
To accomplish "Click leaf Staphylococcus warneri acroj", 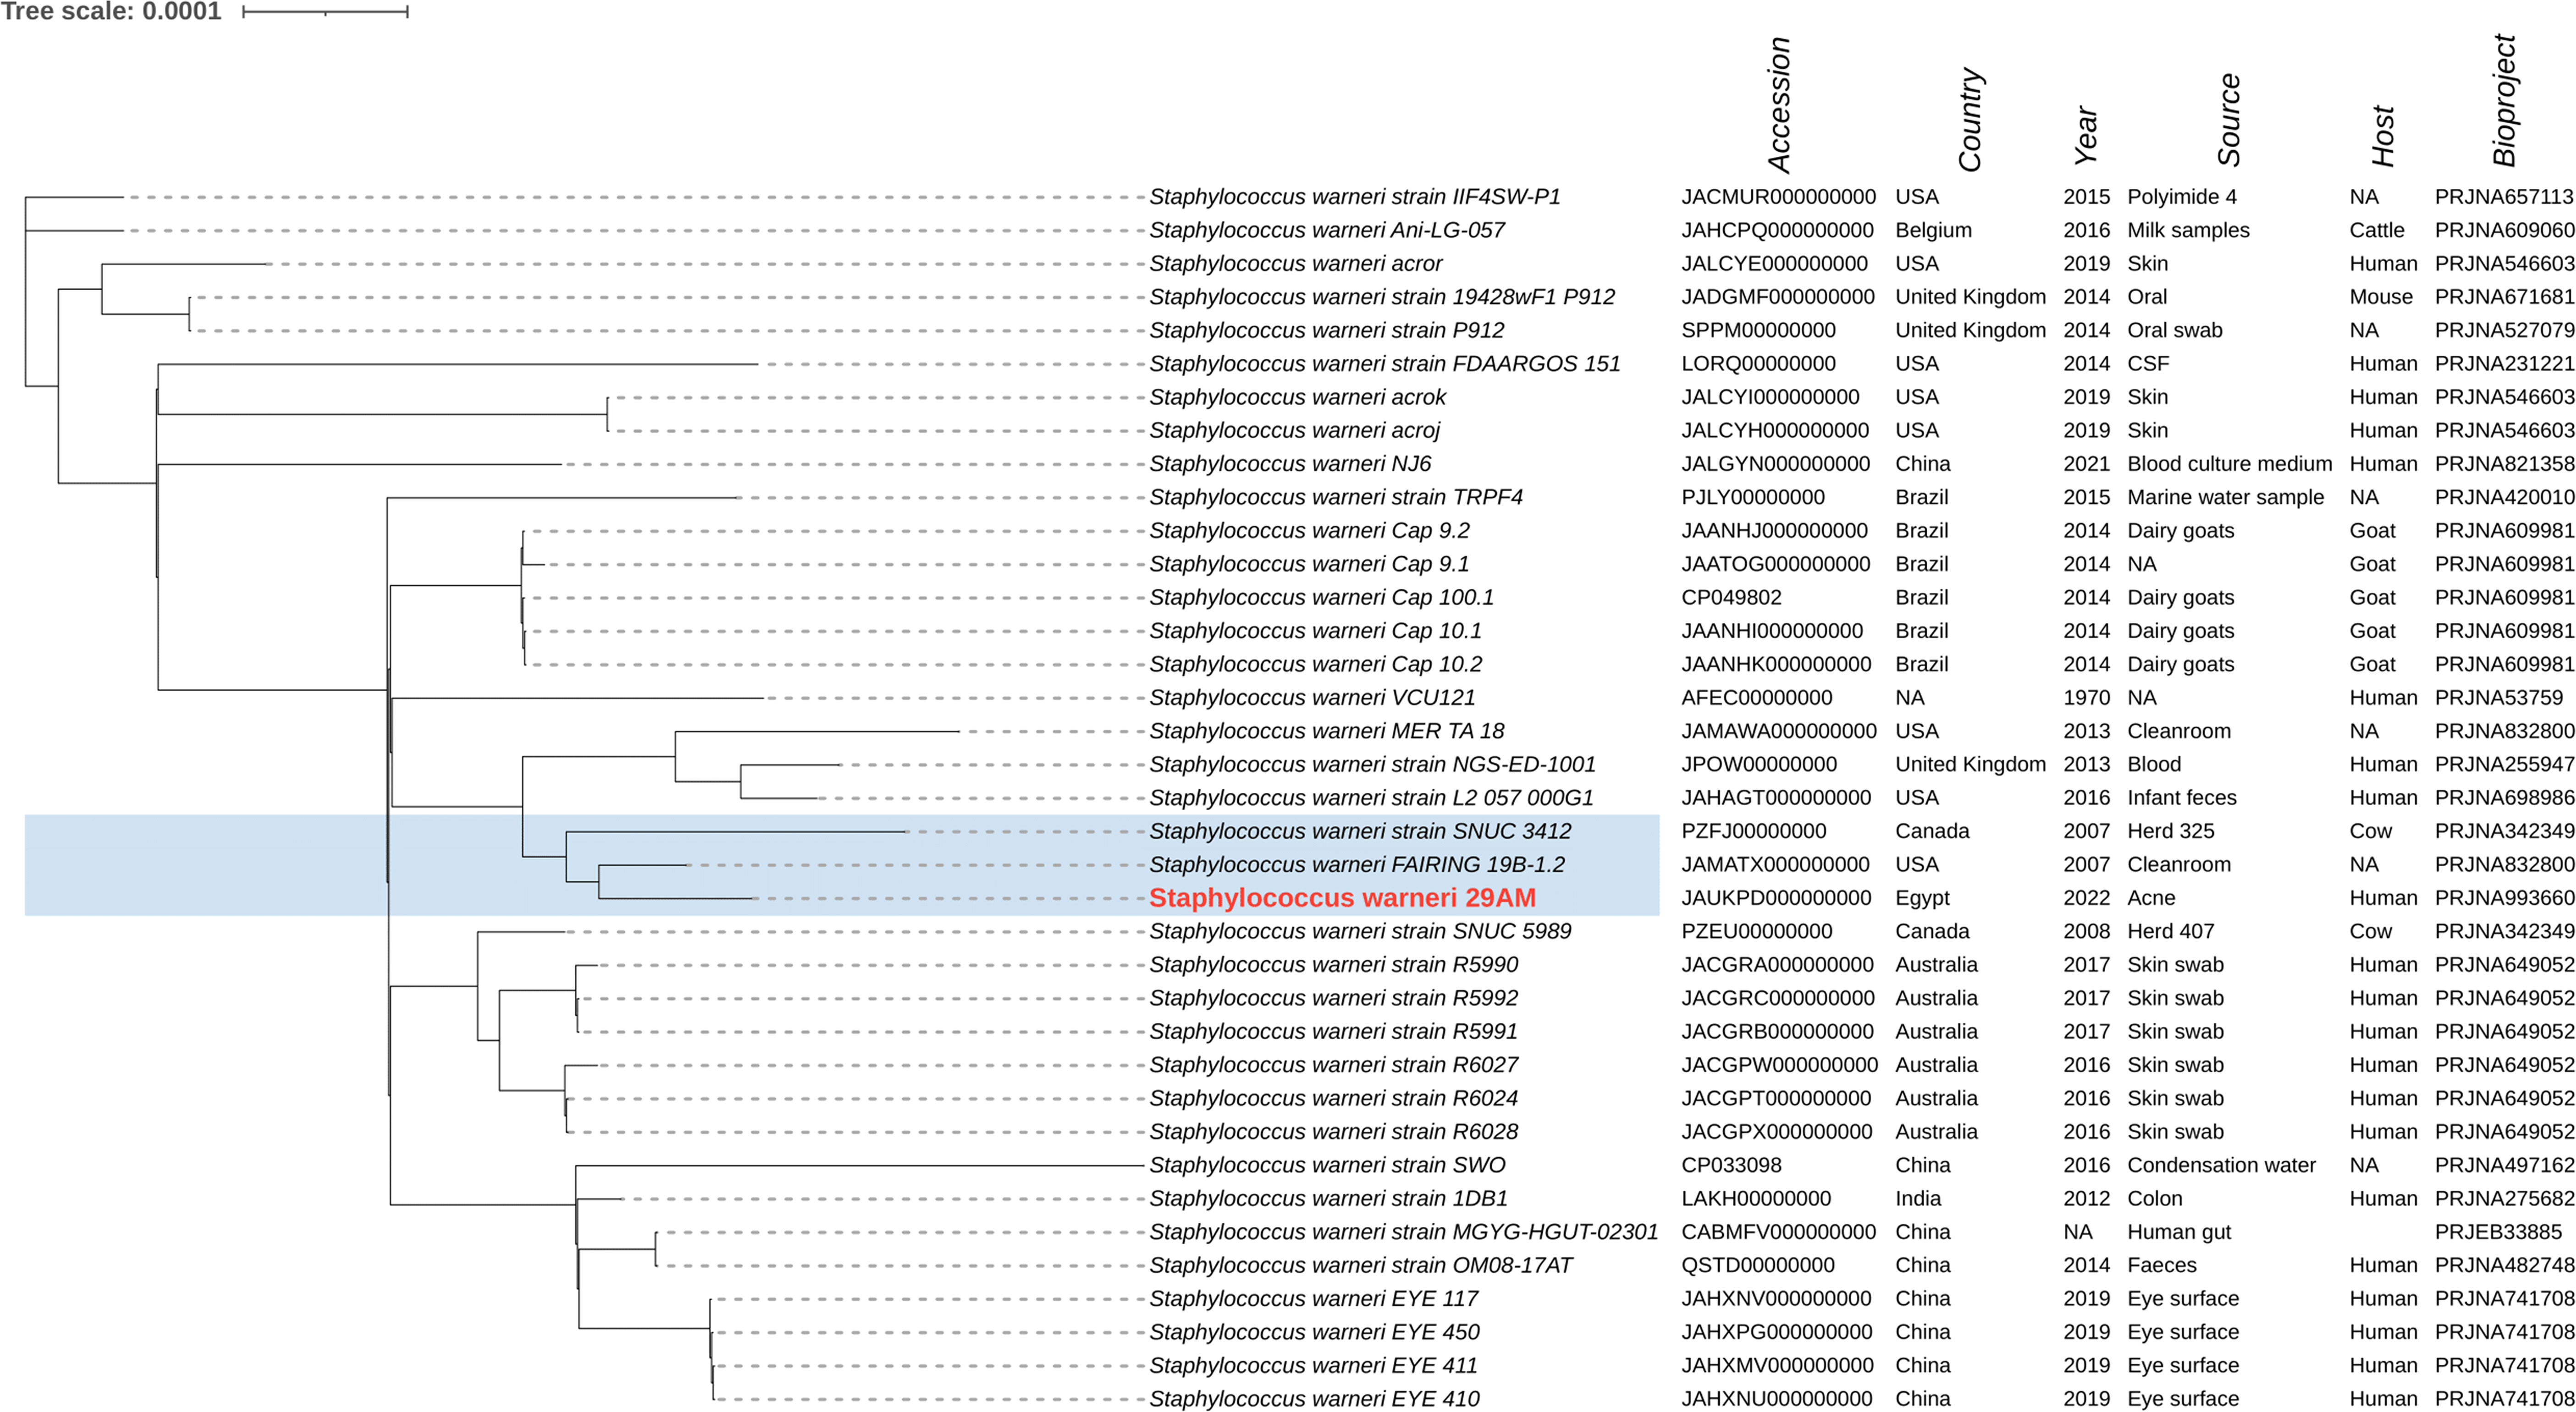I will (1295, 431).
